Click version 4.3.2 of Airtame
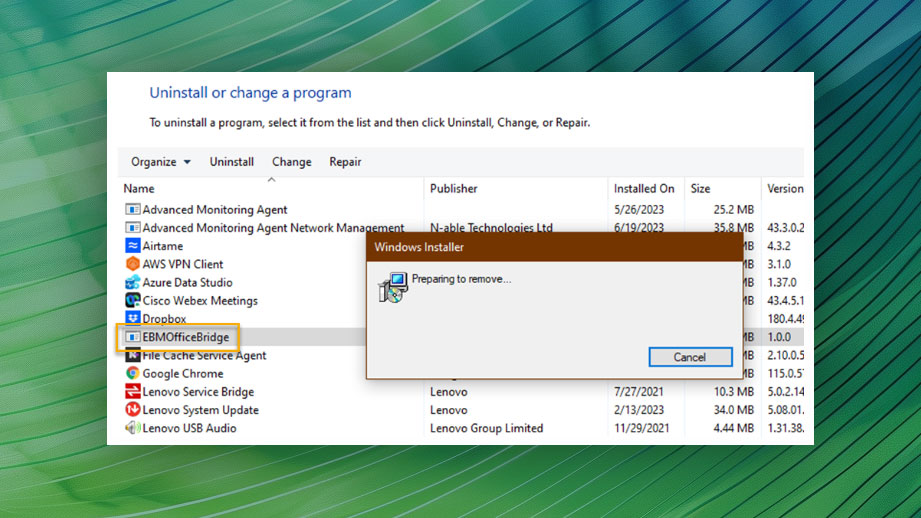Viewport: 921px width, 518px height. tap(779, 246)
